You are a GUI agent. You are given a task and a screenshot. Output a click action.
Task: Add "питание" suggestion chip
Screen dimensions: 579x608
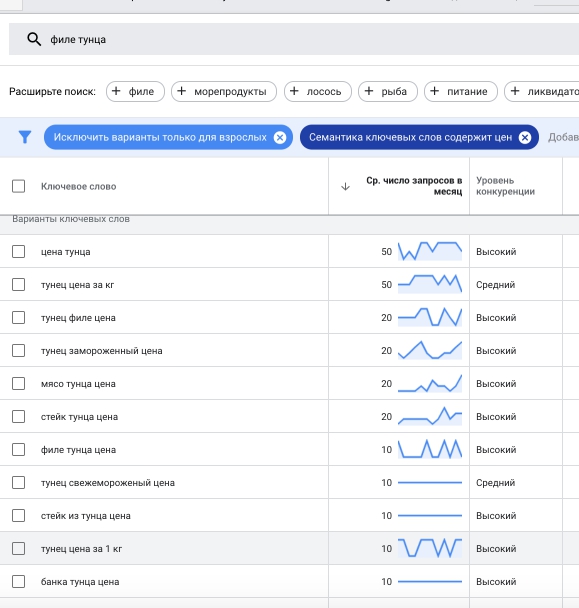coord(461,92)
